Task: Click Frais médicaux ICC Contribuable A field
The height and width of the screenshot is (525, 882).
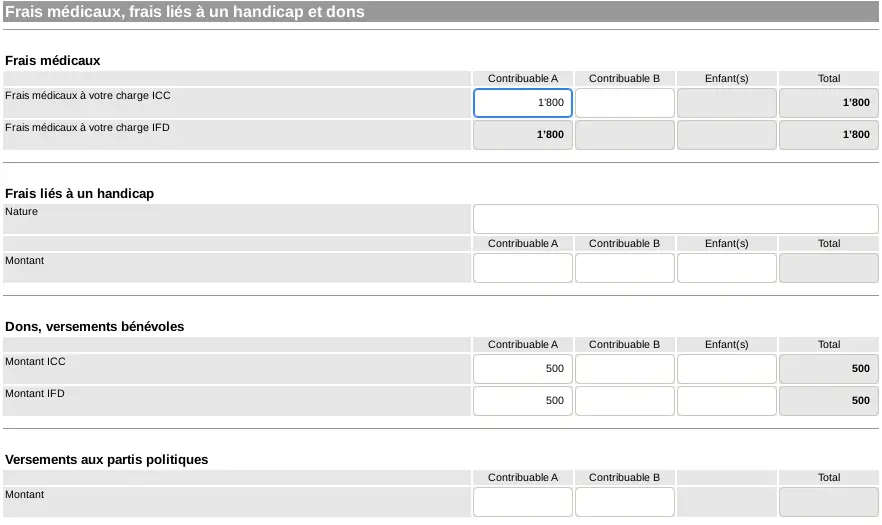Action: pos(523,102)
